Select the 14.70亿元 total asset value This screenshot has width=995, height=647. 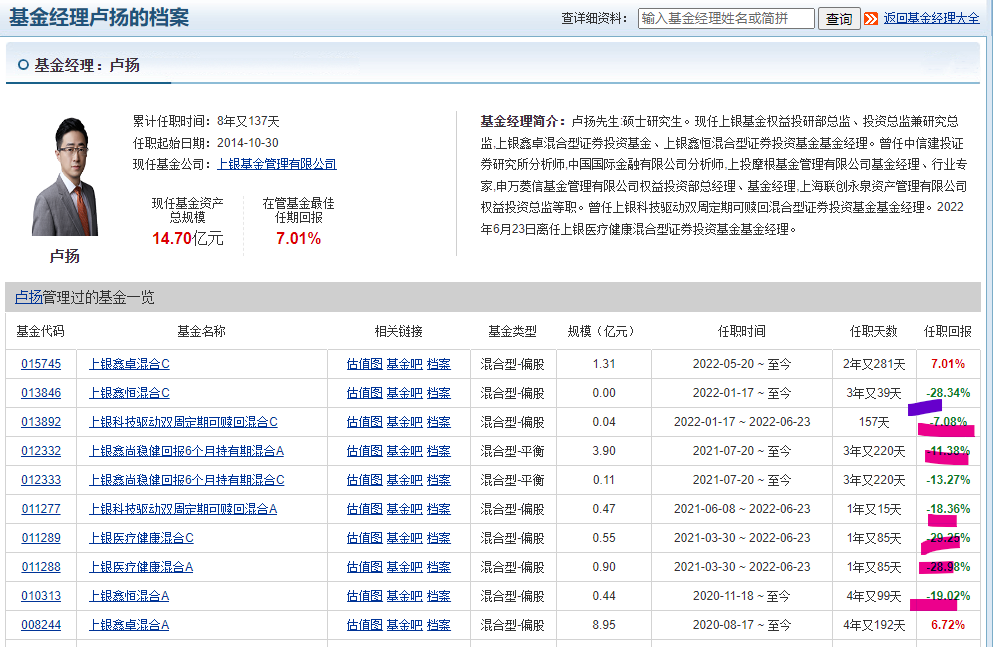(x=188, y=239)
